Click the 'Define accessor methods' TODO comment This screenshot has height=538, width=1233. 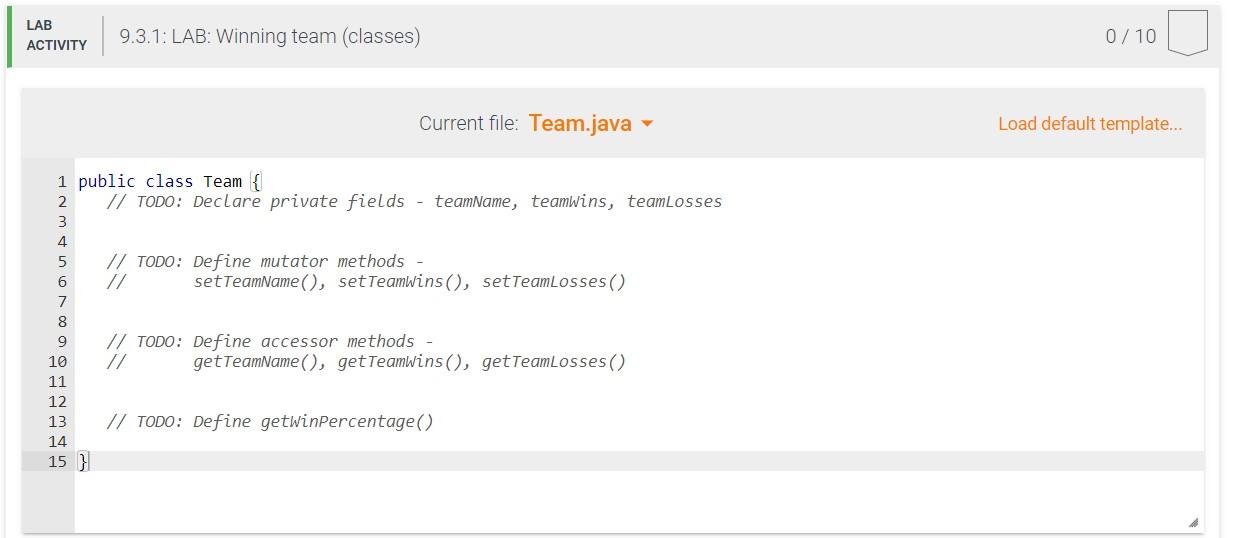270,341
